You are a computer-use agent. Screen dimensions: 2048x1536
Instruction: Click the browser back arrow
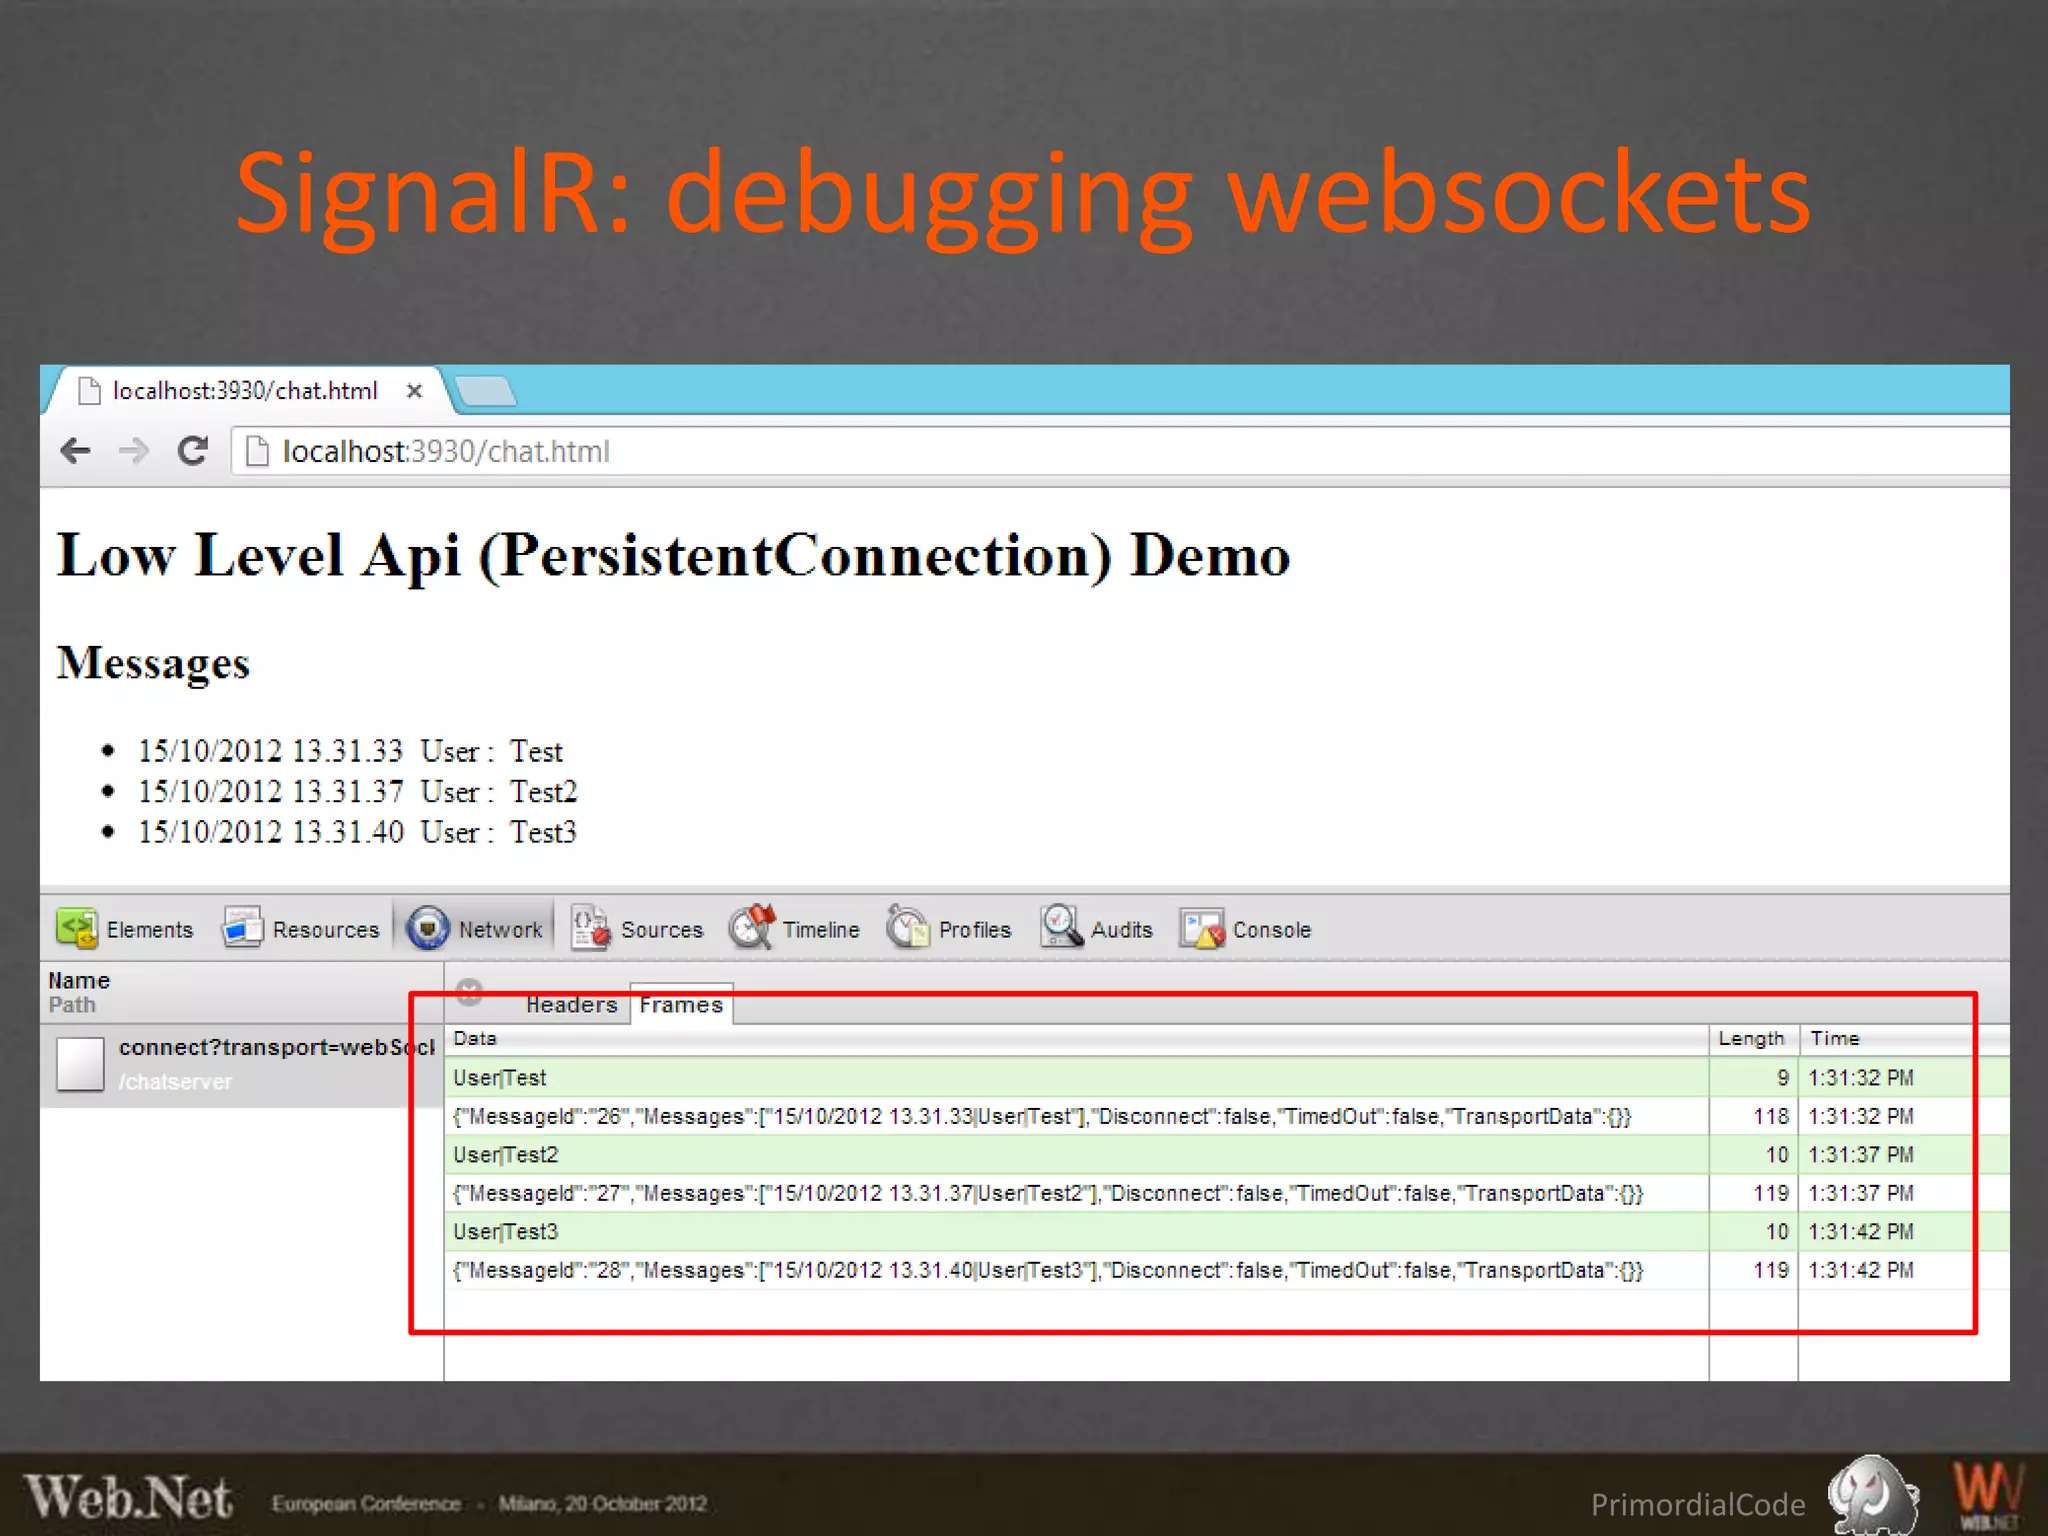point(76,452)
